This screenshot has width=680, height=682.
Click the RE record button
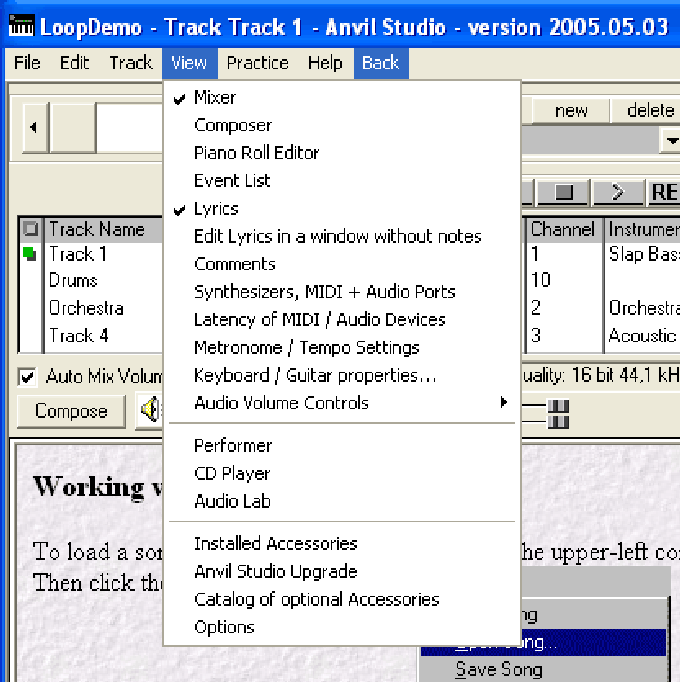(x=663, y=191)
